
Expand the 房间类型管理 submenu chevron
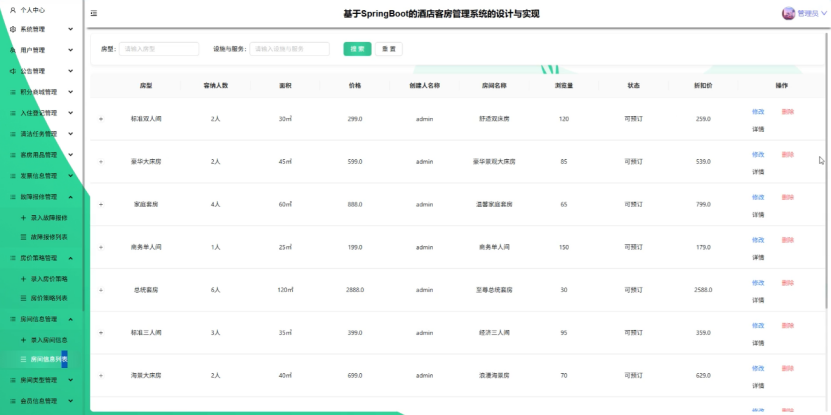pos(70,380)
